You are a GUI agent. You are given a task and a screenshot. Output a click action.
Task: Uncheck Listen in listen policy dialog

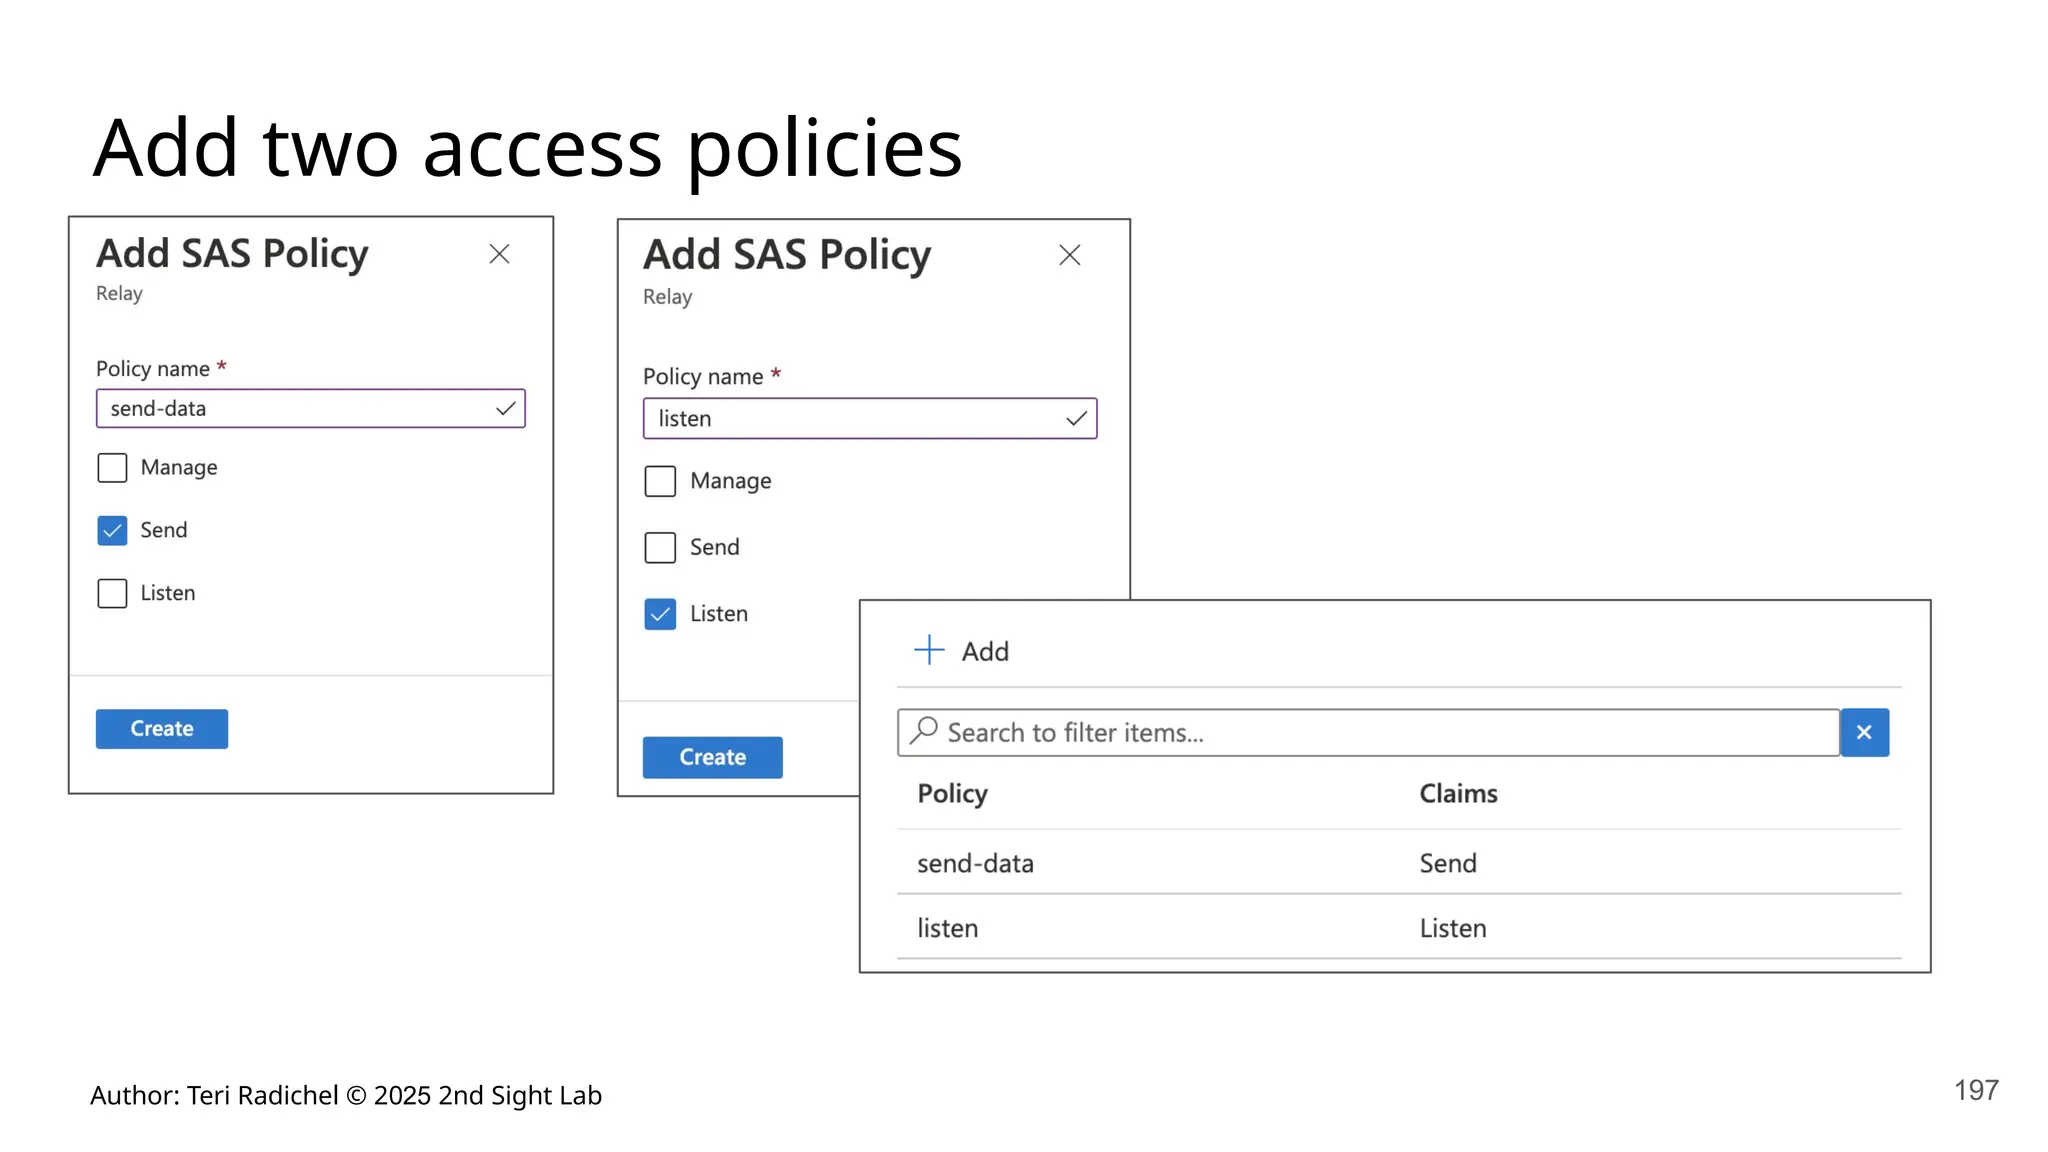coord(660,614)
